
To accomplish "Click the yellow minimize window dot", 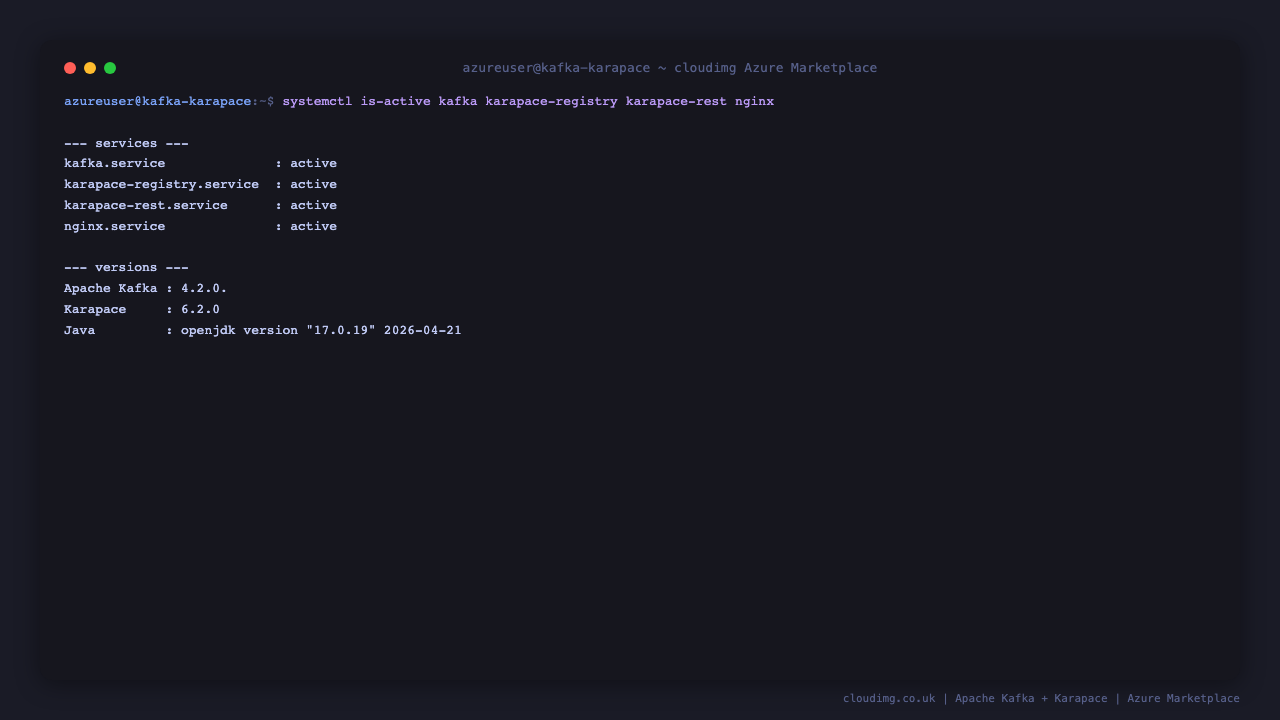I will pos(90,68).
